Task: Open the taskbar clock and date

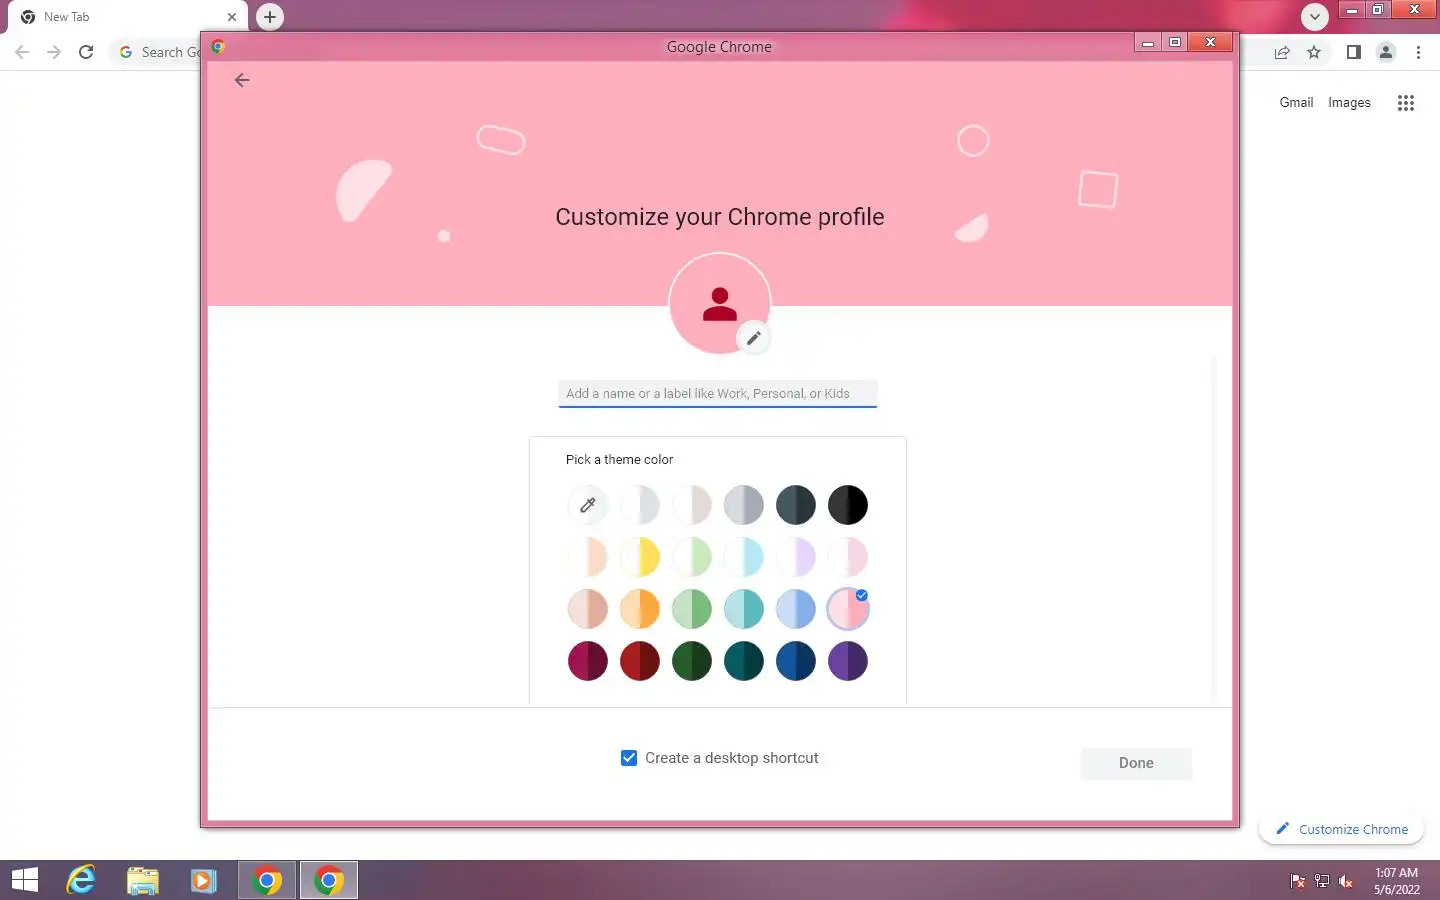Action: 1396,881
